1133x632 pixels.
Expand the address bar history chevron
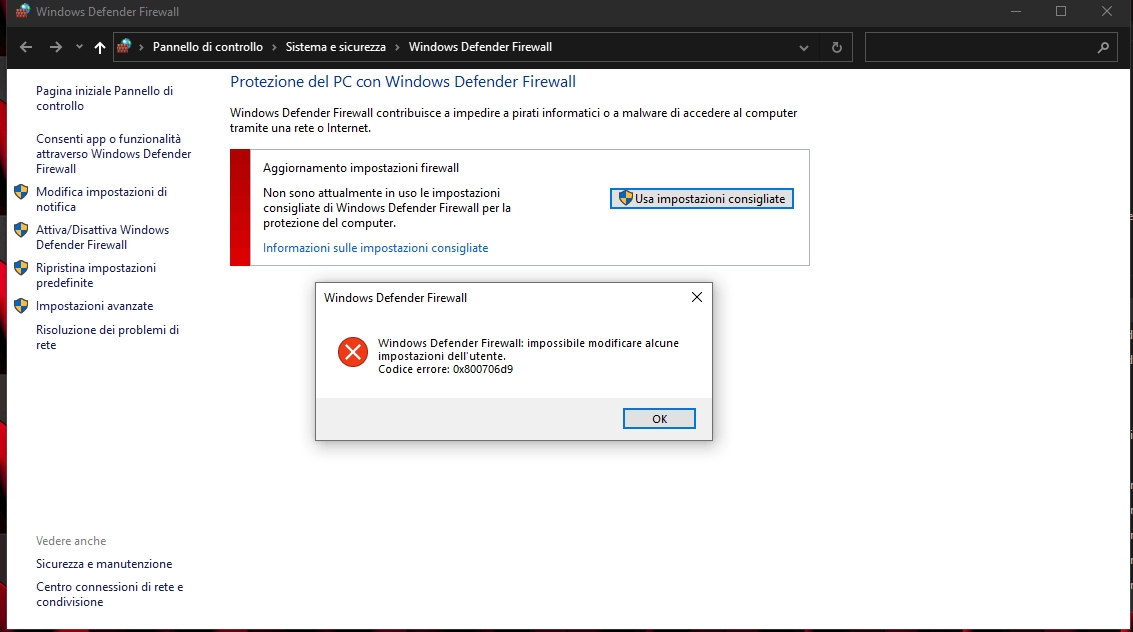[804, 48]
